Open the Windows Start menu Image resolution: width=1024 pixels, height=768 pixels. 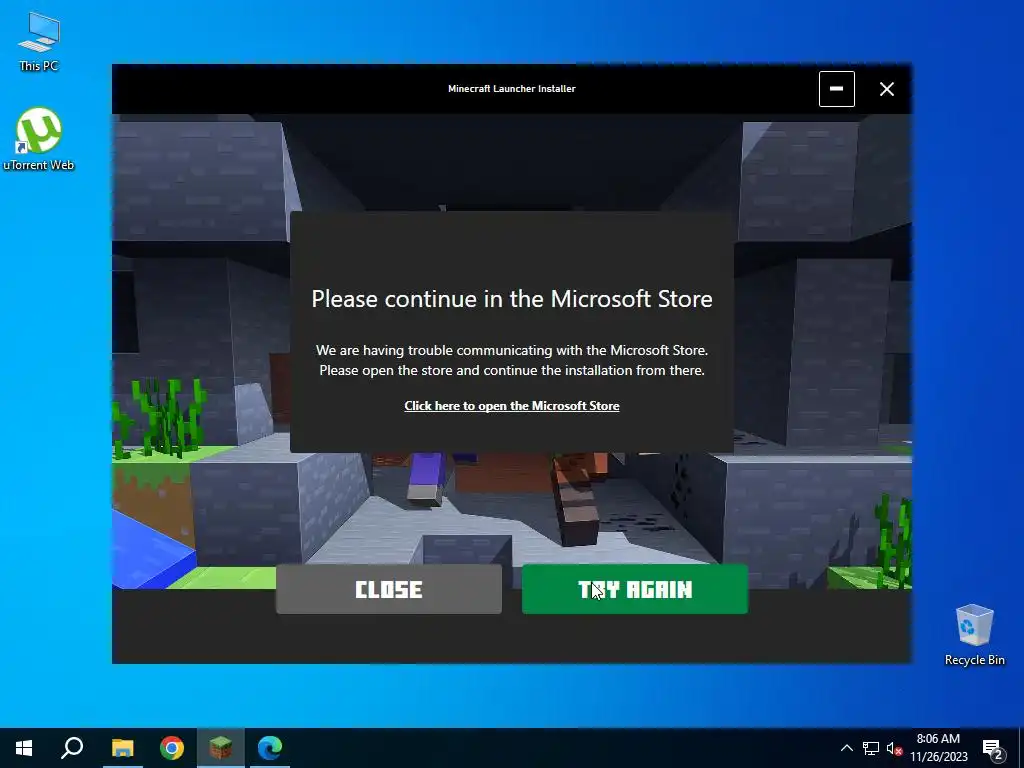[x=24, y=748]
